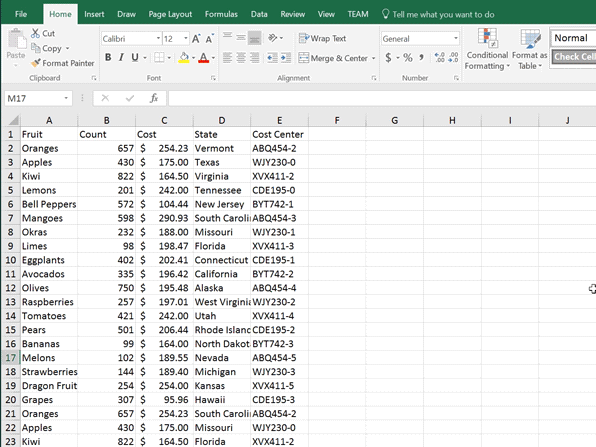Toggle Wrap Text
The height and width of the screenshot is (447, 596).
pyautogui.click(x=322, y=38)
